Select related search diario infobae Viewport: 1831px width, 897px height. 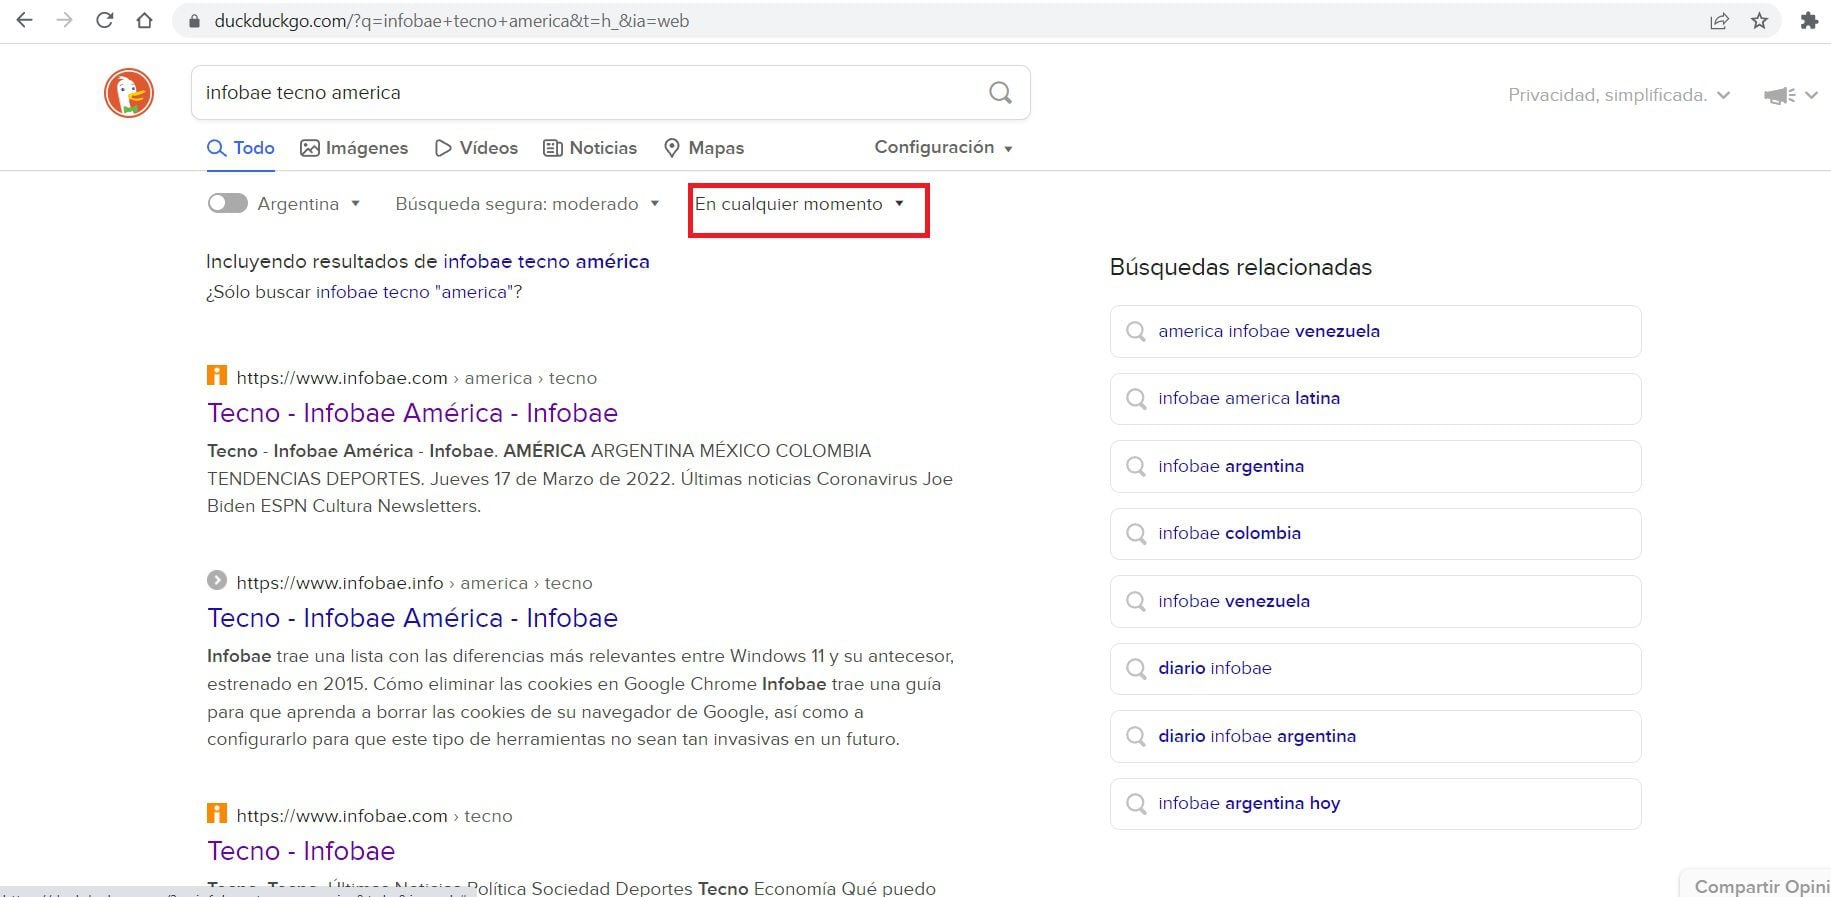[1375, 668]
